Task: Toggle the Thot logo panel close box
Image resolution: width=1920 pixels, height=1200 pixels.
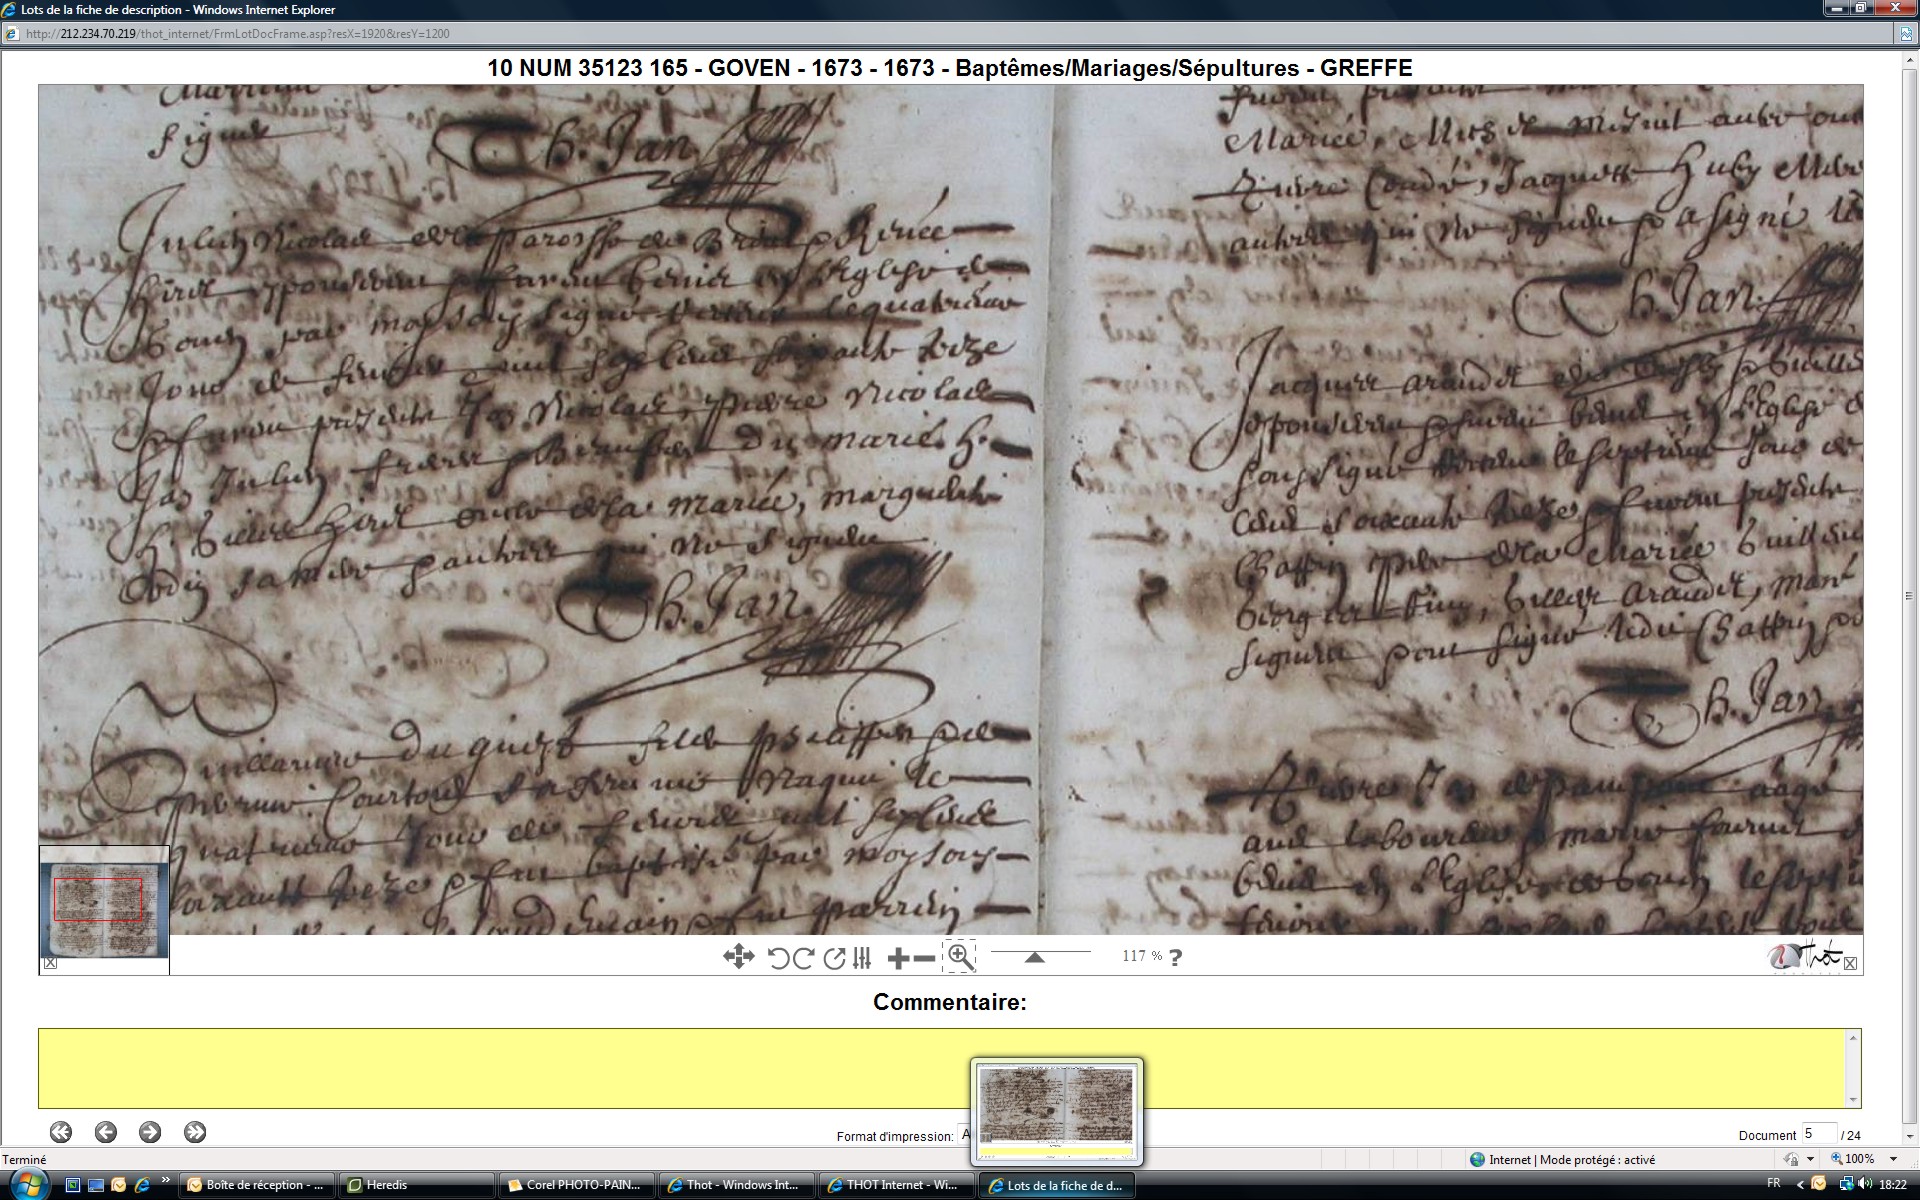Action: (x=1850, y=963)
